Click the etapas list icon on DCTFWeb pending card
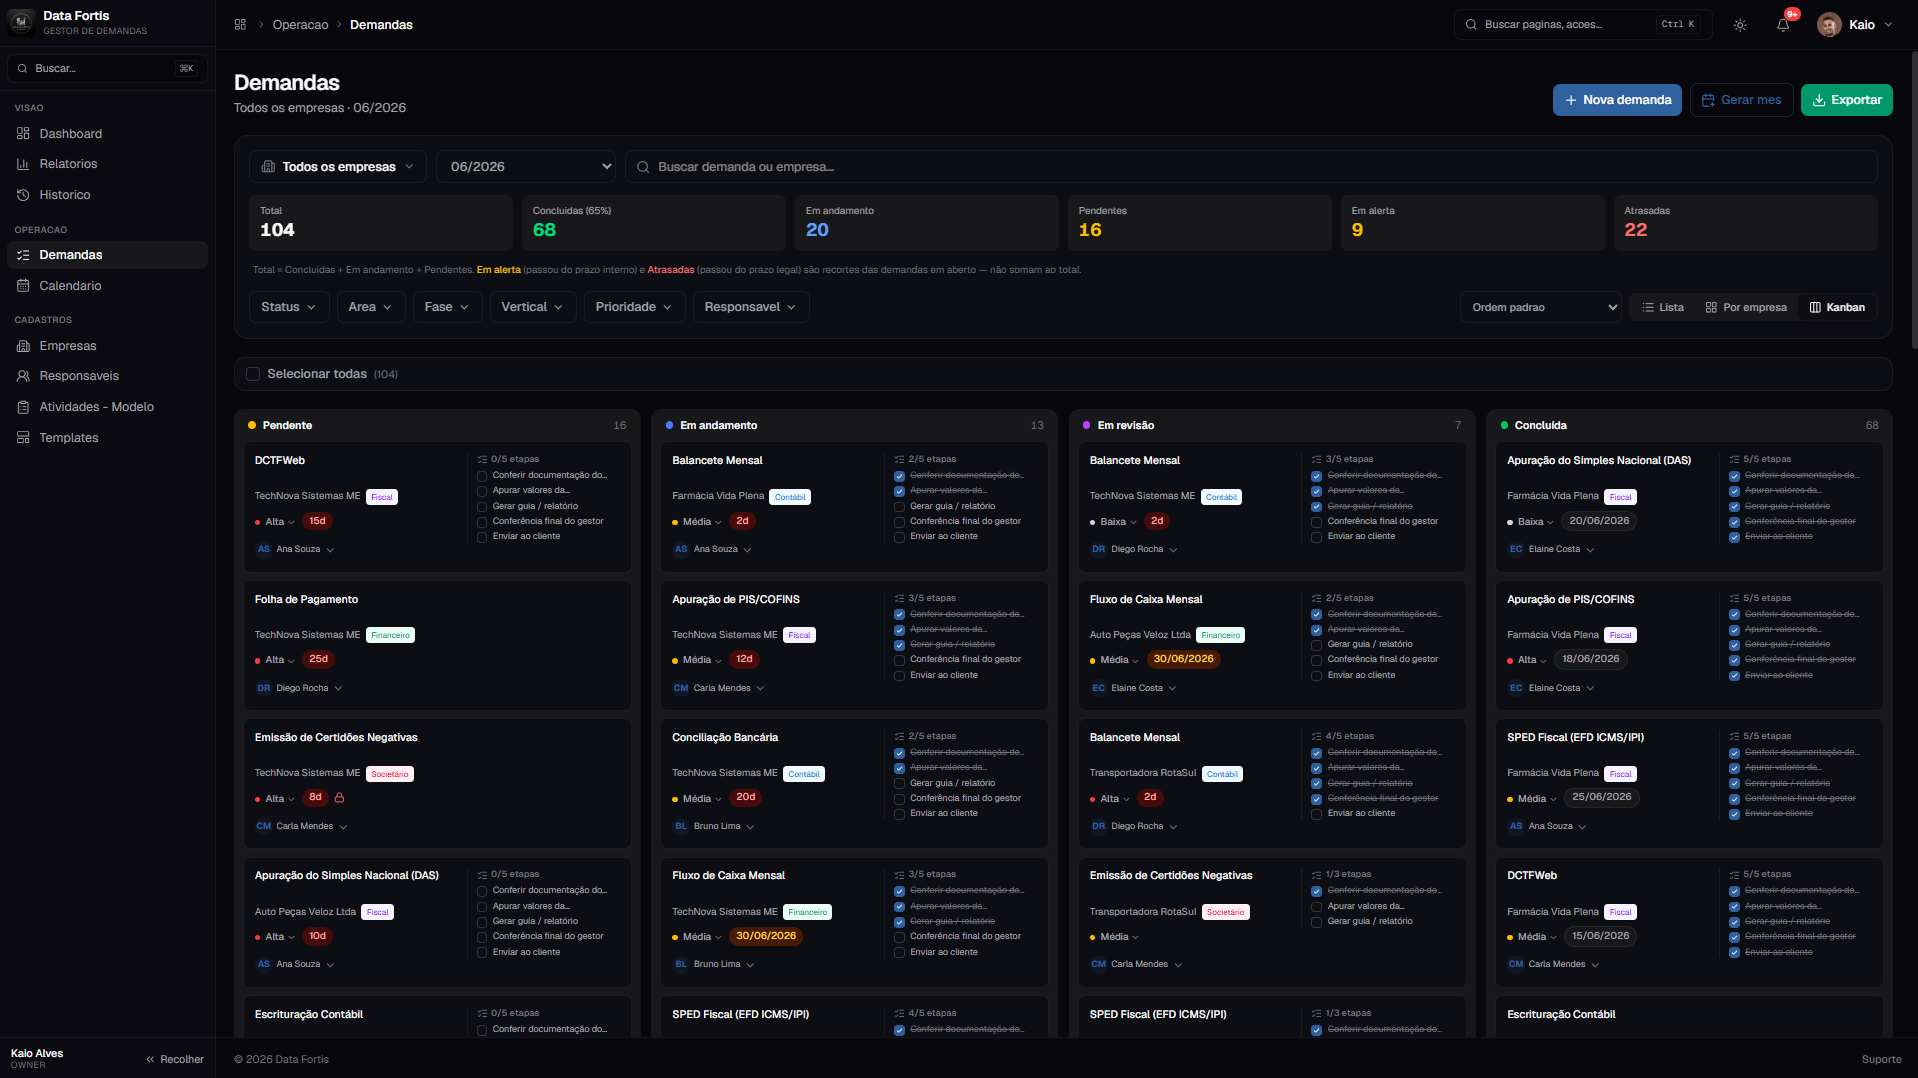This screenshot has height=1078, width=1918. [x=482, y=460]
